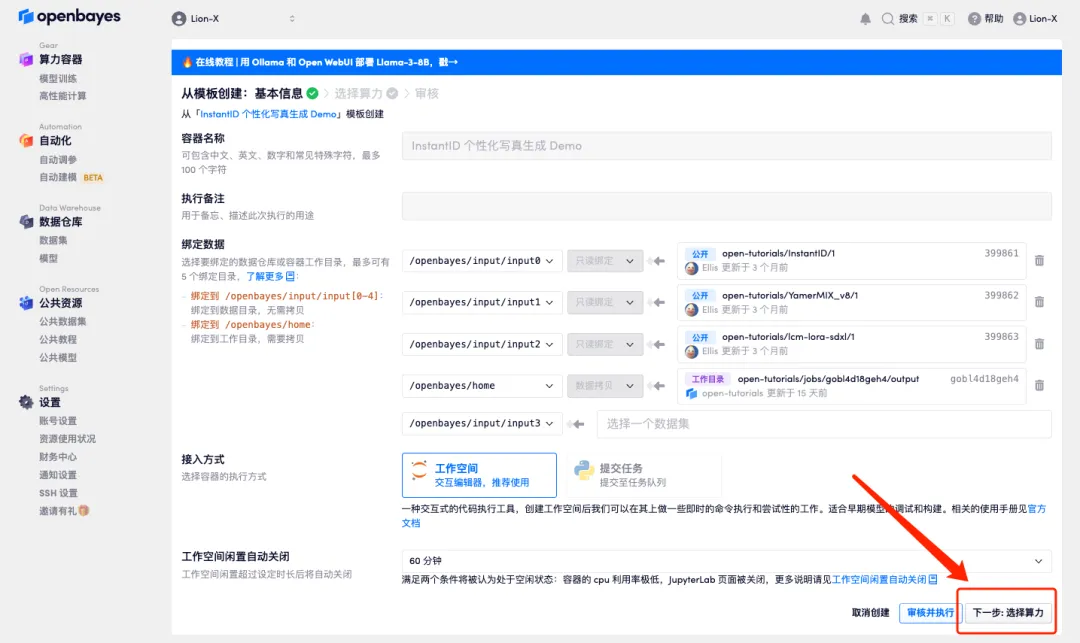Click 审核并执行 button

tap(930, 613)
